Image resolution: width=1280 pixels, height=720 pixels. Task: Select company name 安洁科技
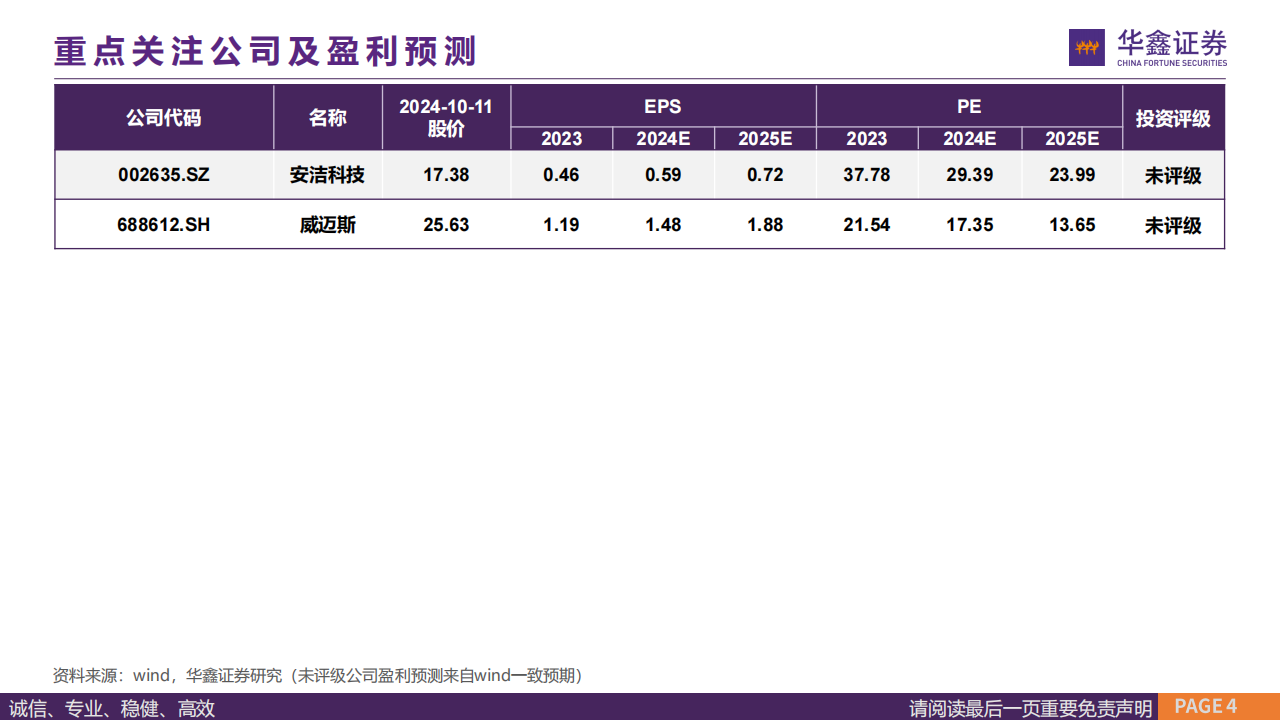[328, 175]
